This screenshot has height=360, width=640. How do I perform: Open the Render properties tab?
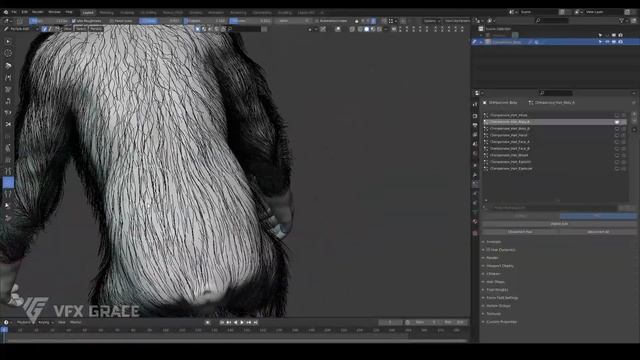[x=475, y=116]
